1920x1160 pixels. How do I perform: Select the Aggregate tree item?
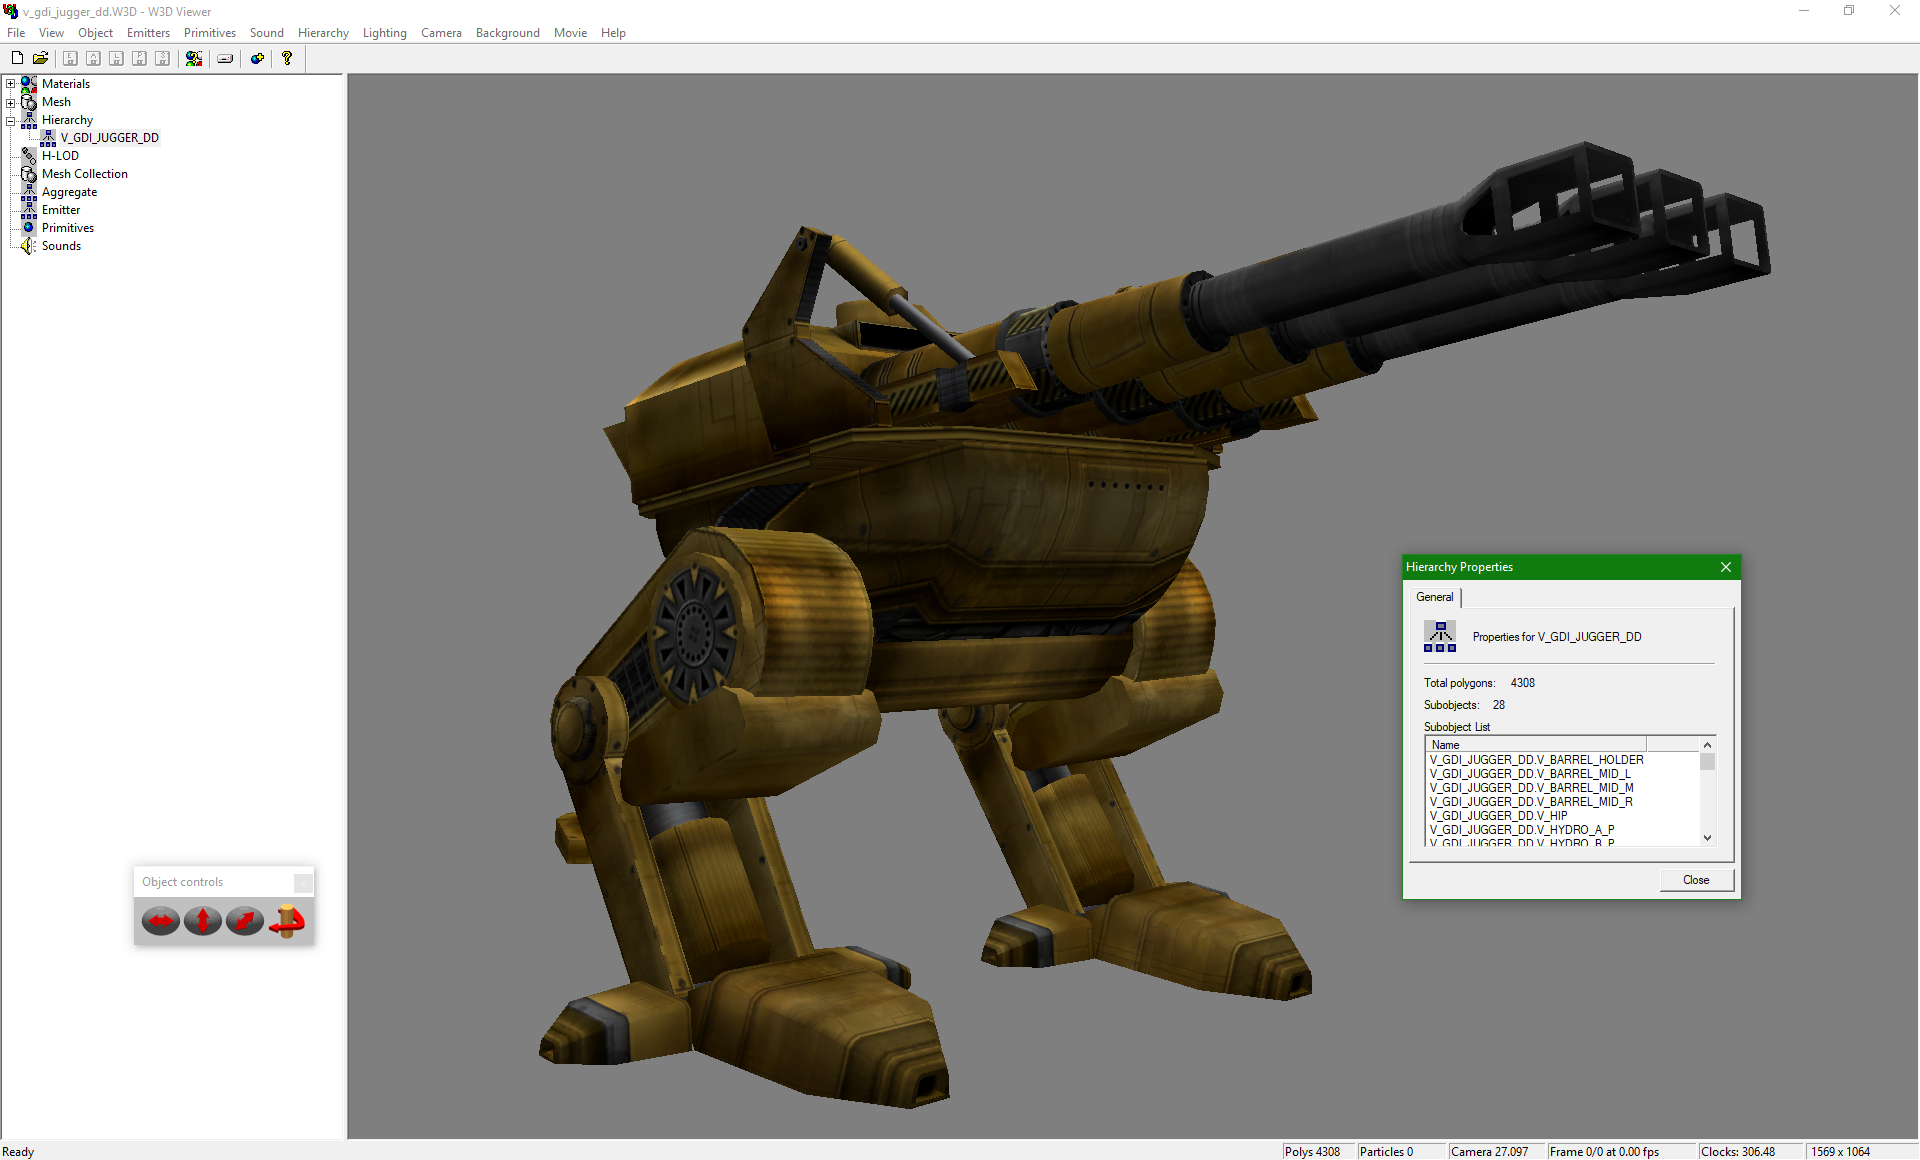[69, 192]
